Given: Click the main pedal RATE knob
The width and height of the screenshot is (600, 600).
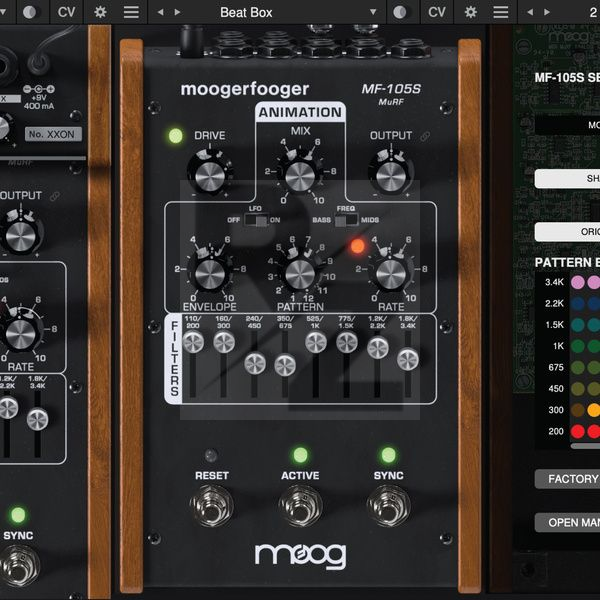Looking at the screenshot, I should click(391, 274).
